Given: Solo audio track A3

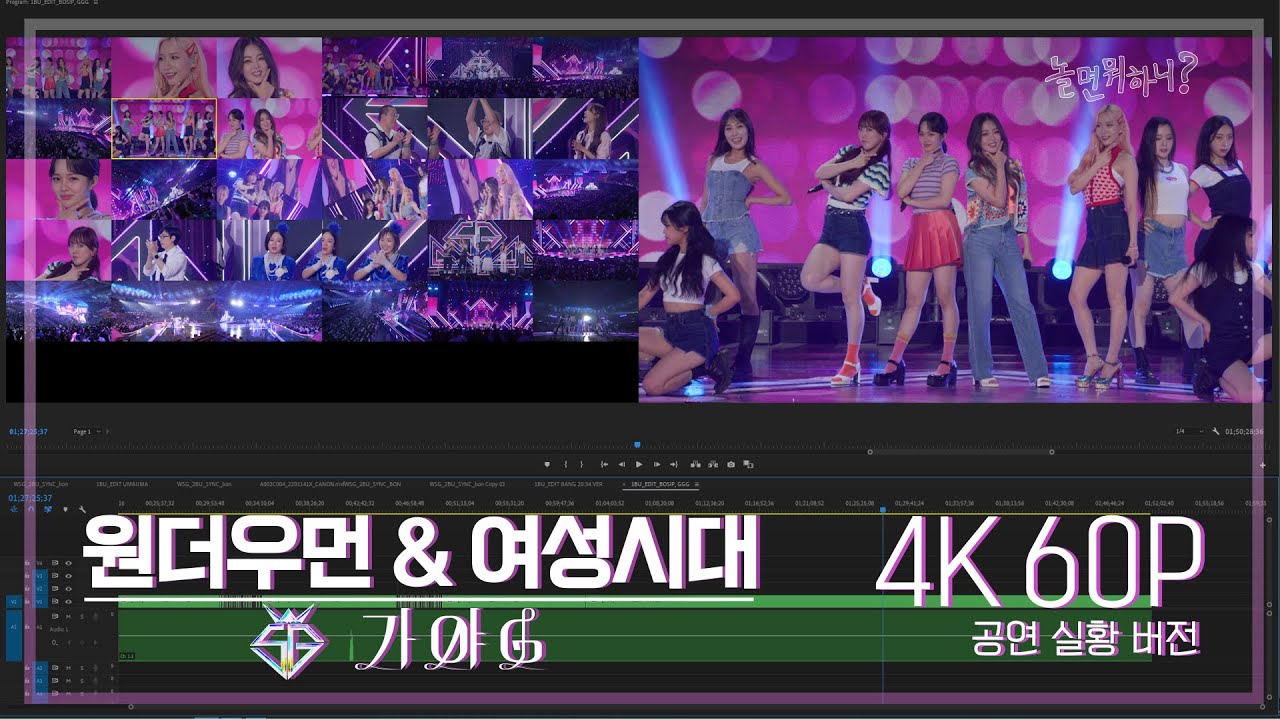Looking at the screenshot, I should click(82, 681).
